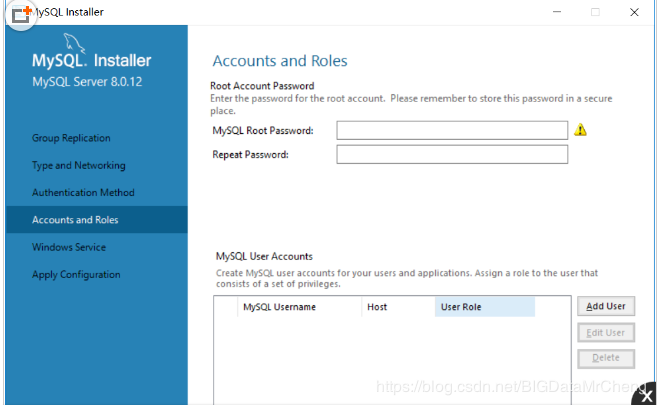Viewport: 657px width, 405px height.
Task: Click the Delete button for user accounts
Action: click(606, 358)
